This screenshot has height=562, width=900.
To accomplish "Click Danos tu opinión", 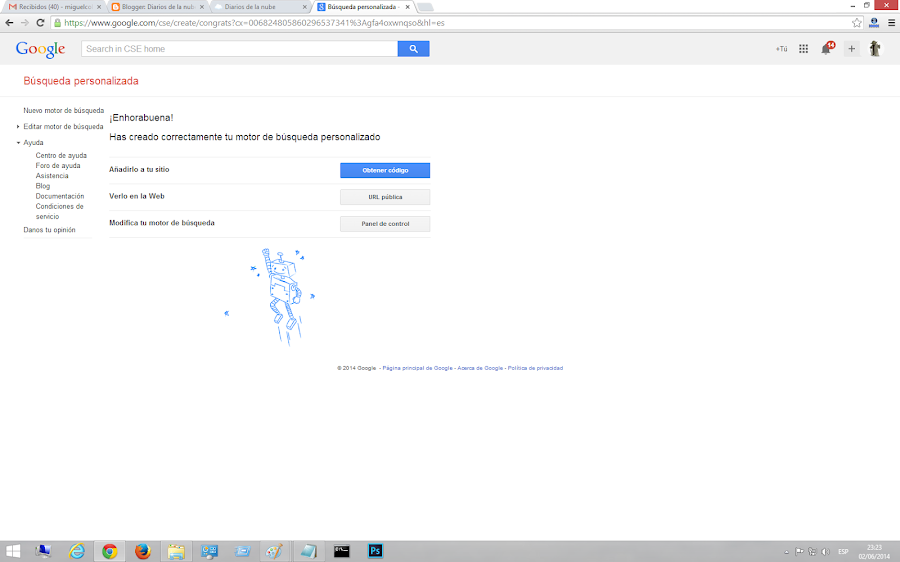I will (49, 230).
